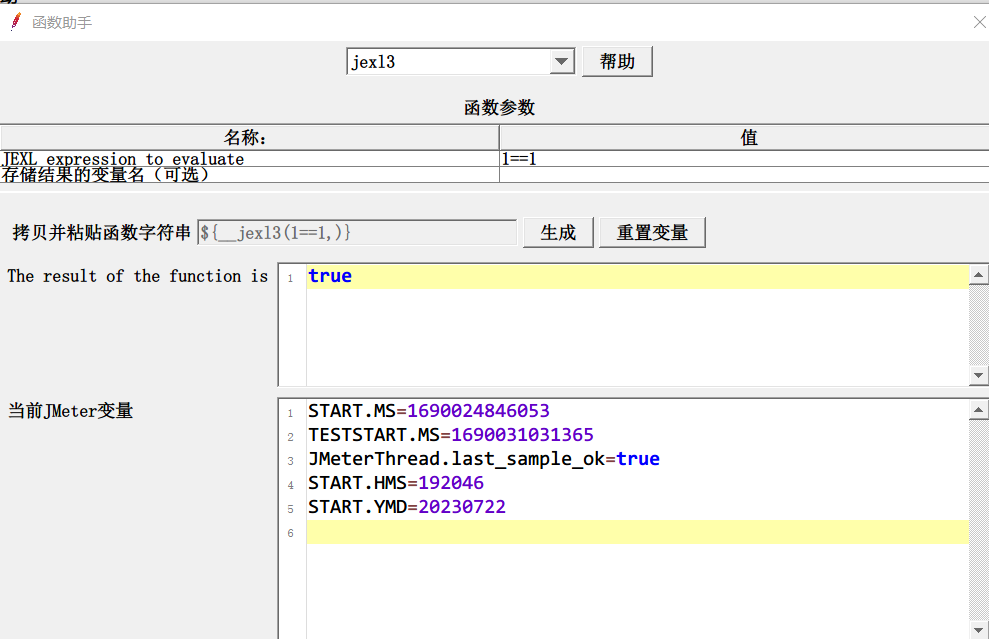Viewport: 989px width, 639px height.
Task: Click the 'true' result line
Action: [637, 276]
